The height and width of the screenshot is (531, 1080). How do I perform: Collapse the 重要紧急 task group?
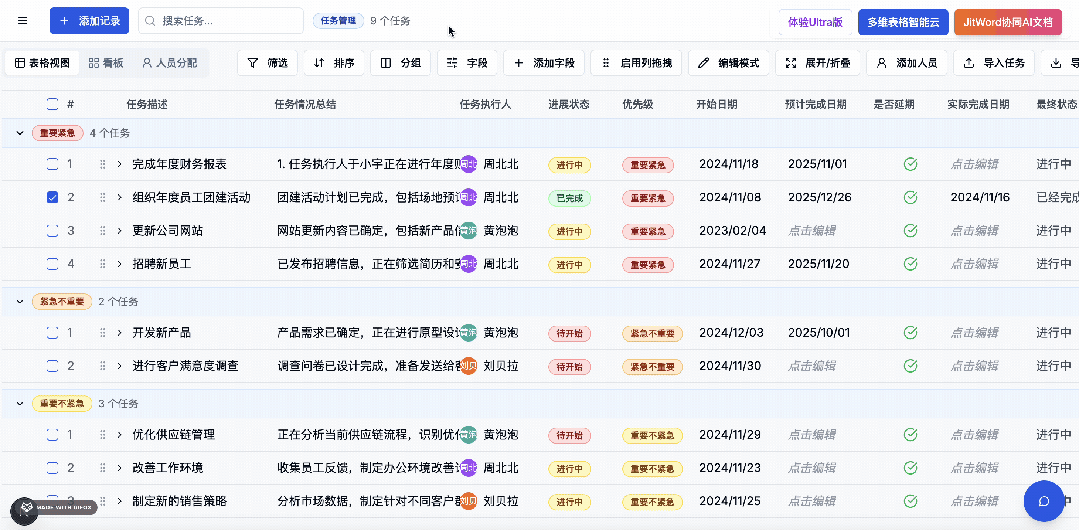tap(19, 133)
